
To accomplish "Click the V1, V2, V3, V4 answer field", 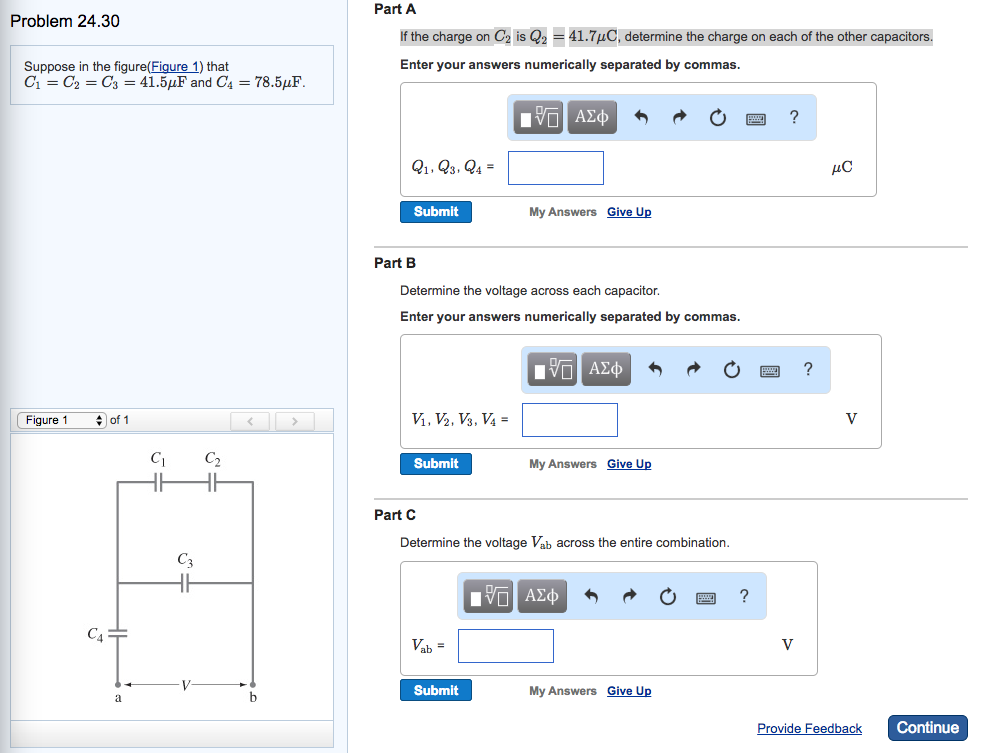I will 570,420.
